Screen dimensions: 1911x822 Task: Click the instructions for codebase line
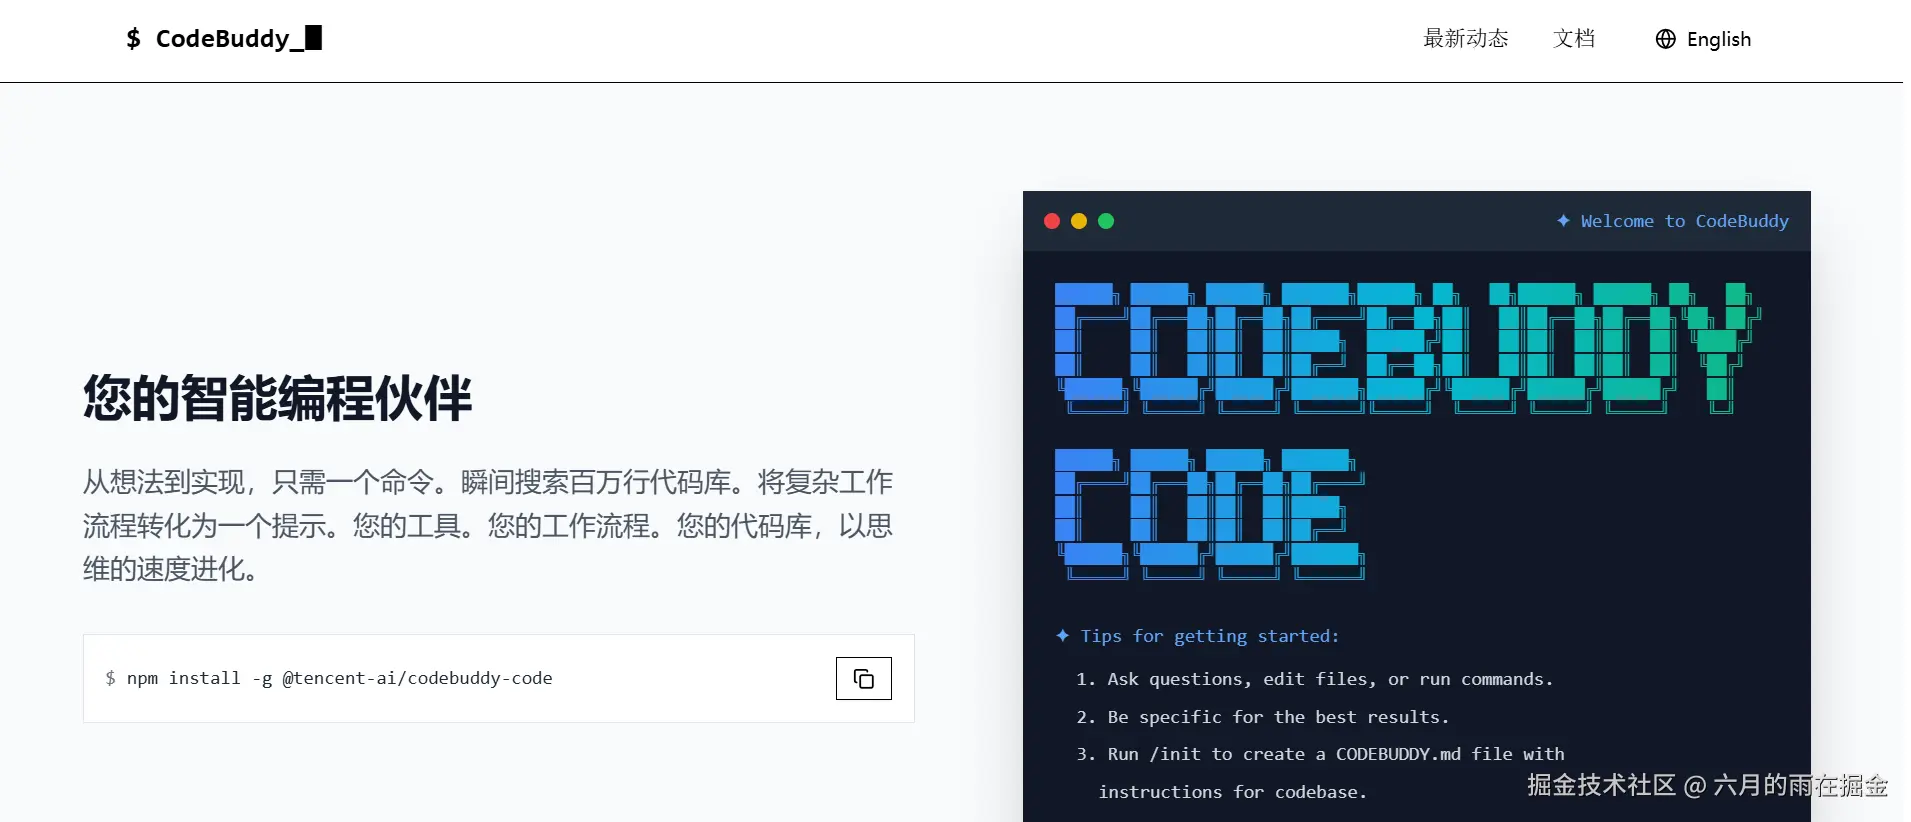(x=1232, y=792)
